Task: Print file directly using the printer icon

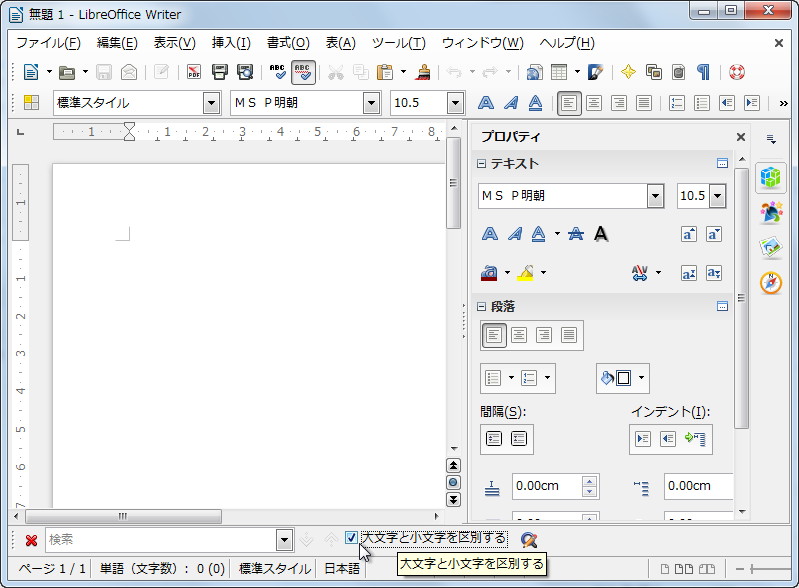Action: (220, 72)
